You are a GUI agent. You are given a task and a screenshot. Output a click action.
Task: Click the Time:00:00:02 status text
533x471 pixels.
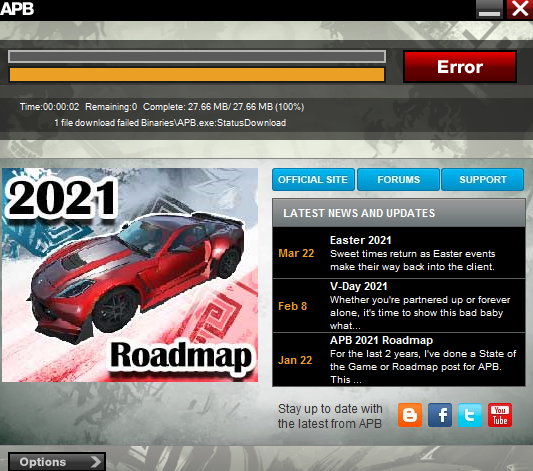click(49, 107)
